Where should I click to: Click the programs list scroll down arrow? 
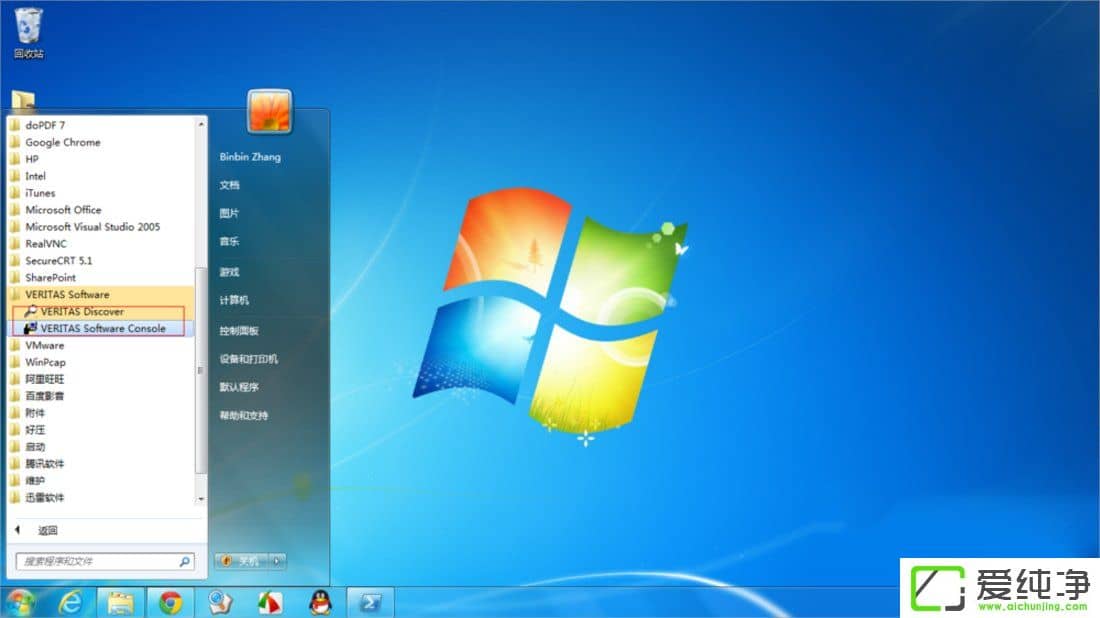point(200,498)
